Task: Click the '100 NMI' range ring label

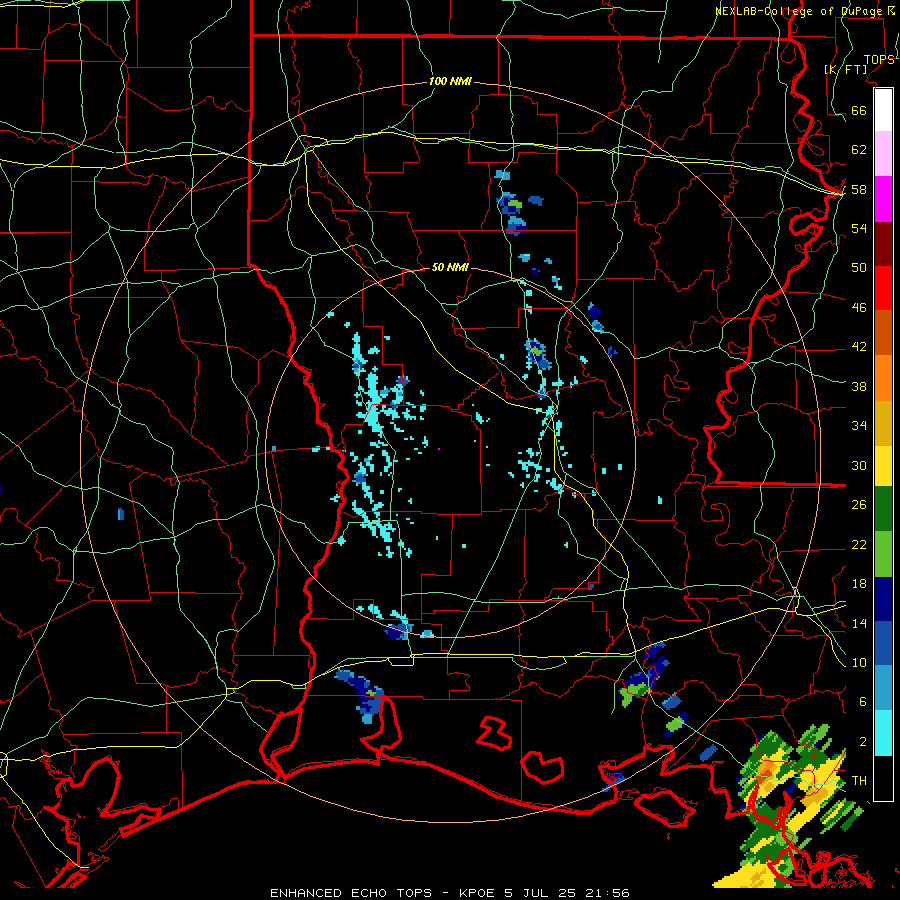Action: (450, 81)
